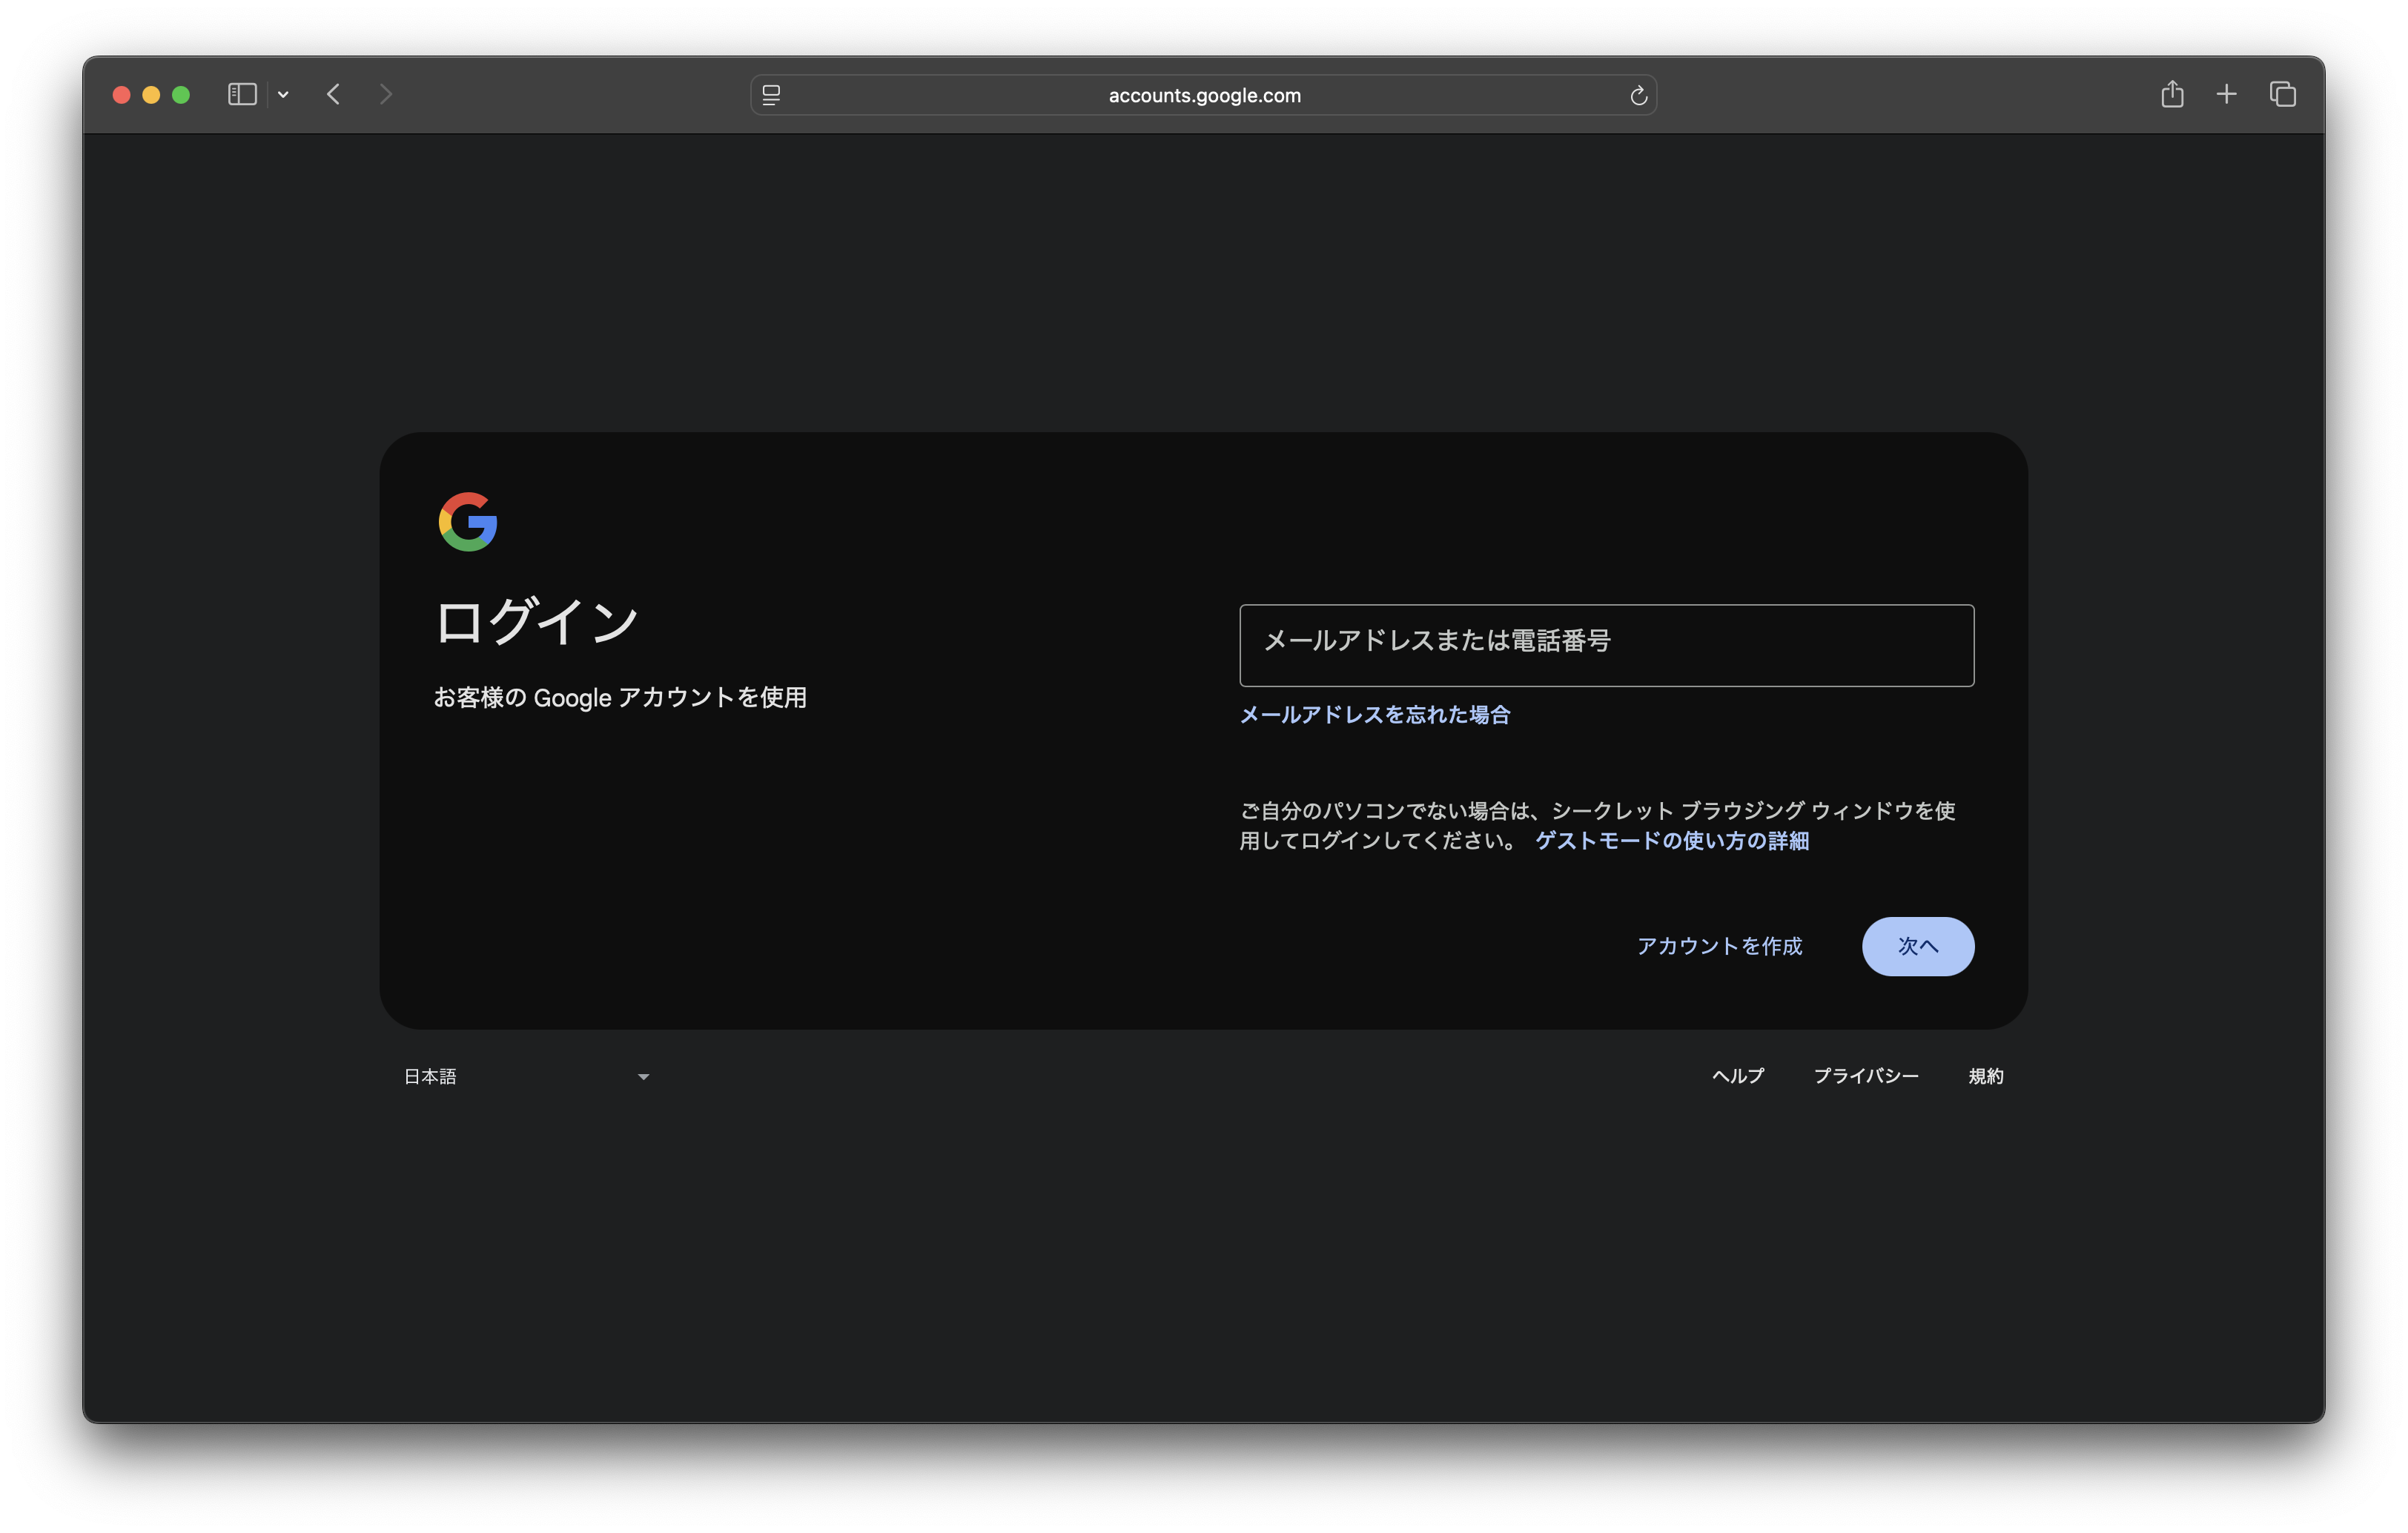Toggle the Safari sidebar icon

(x=242, y=94)
